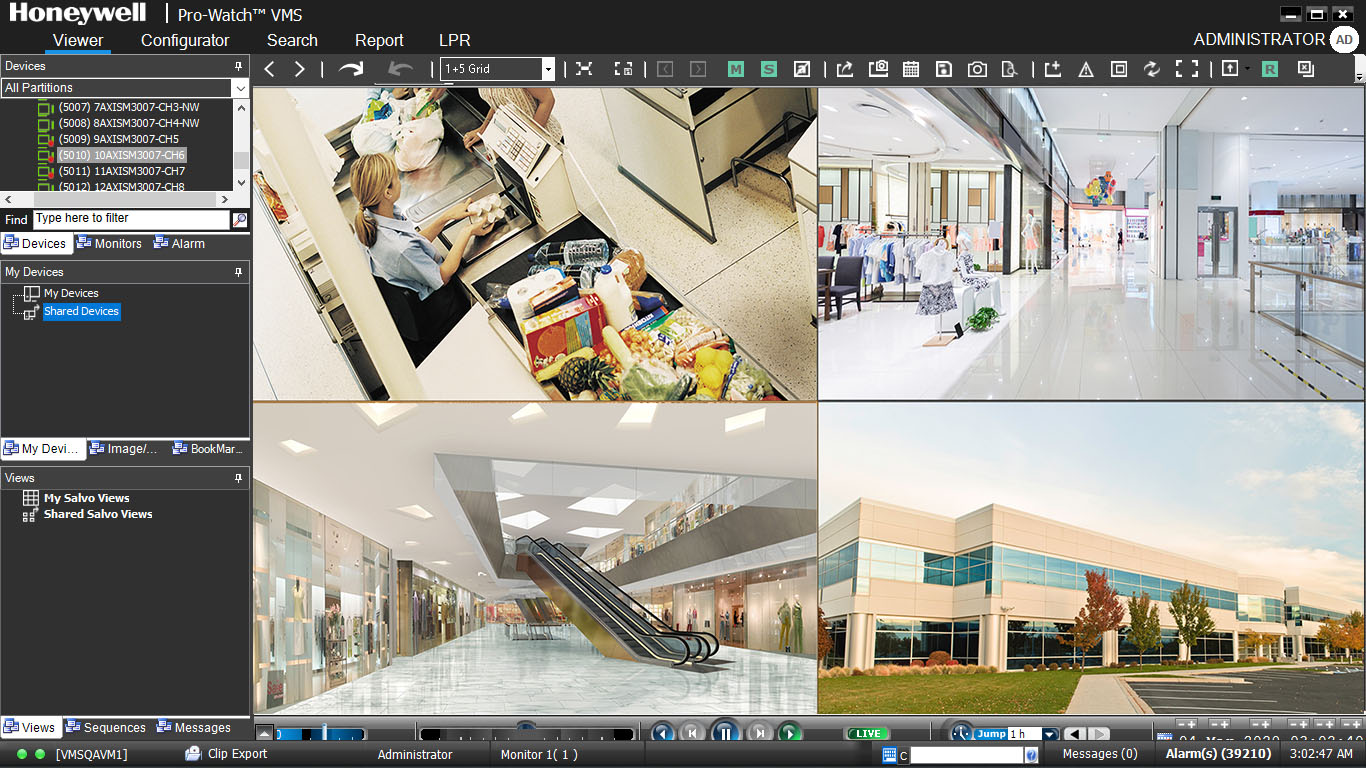Click the calendar icon in the toolbar
This screenshot has height=768, width=1366.
click(x=911, y=69)
